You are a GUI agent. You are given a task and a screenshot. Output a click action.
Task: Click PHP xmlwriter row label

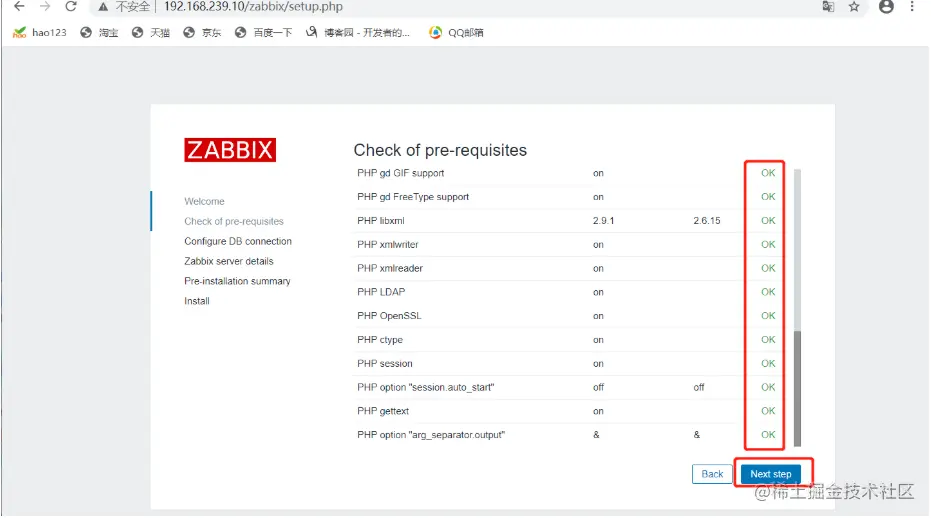click(388, 244)
